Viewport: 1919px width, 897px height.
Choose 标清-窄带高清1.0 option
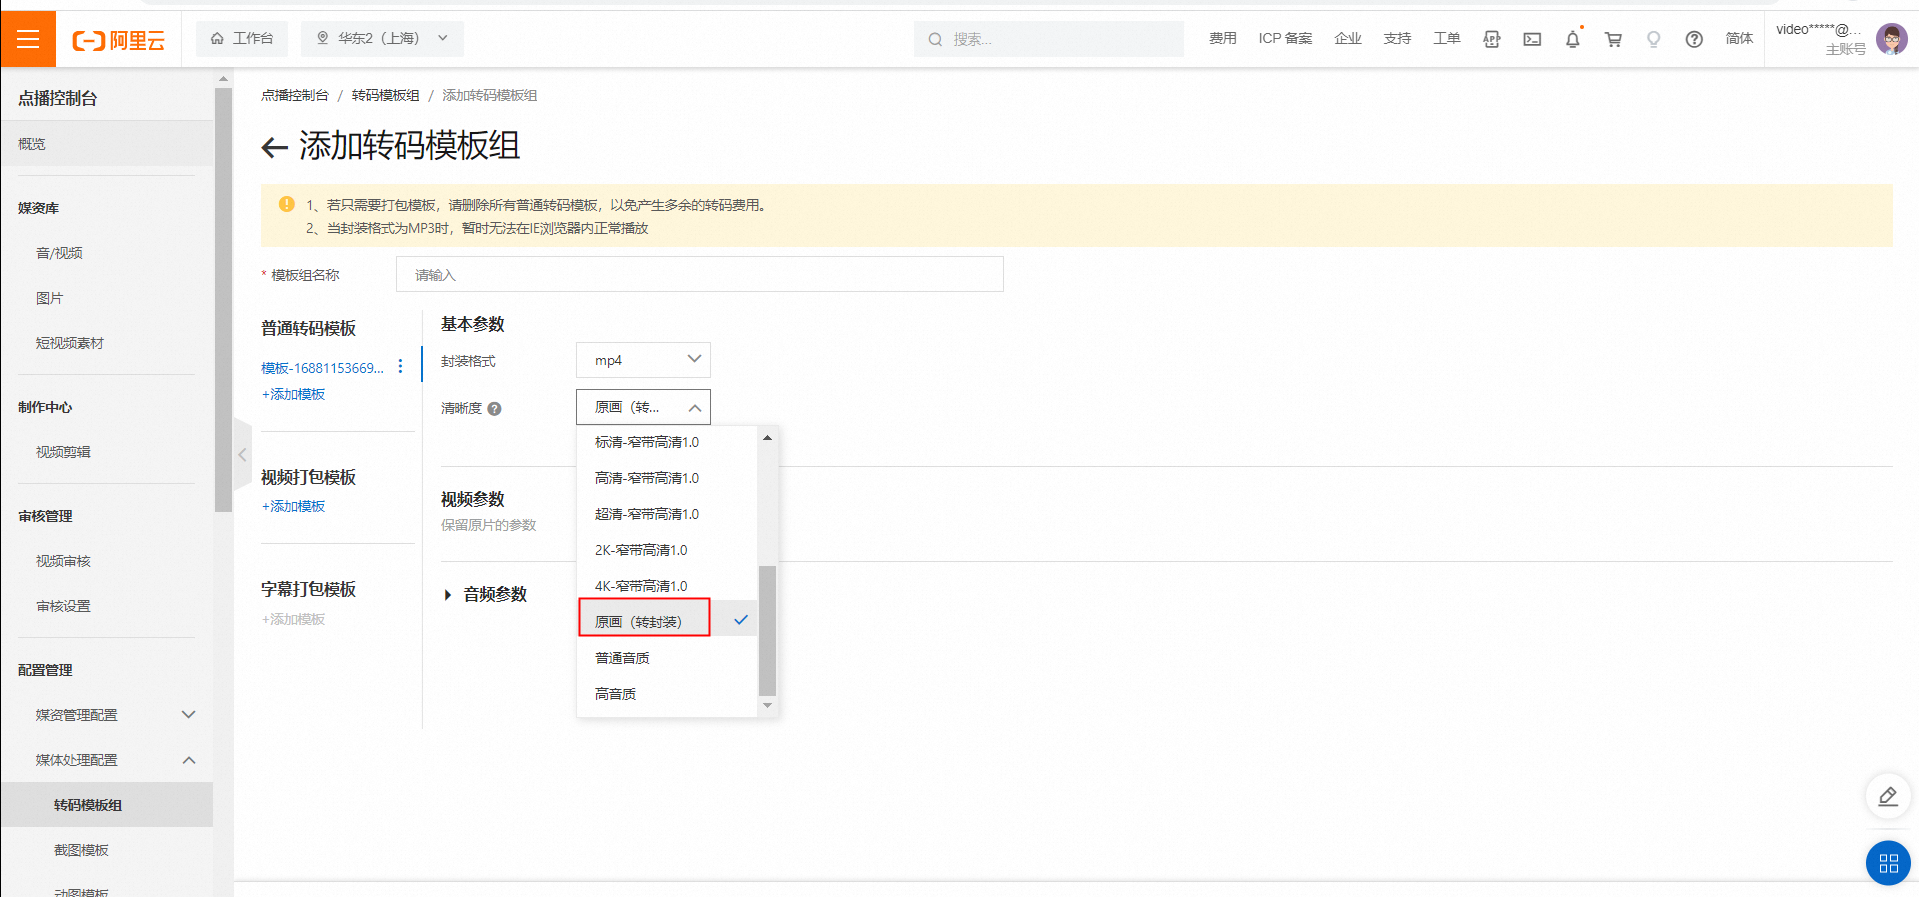coord(667,442)
